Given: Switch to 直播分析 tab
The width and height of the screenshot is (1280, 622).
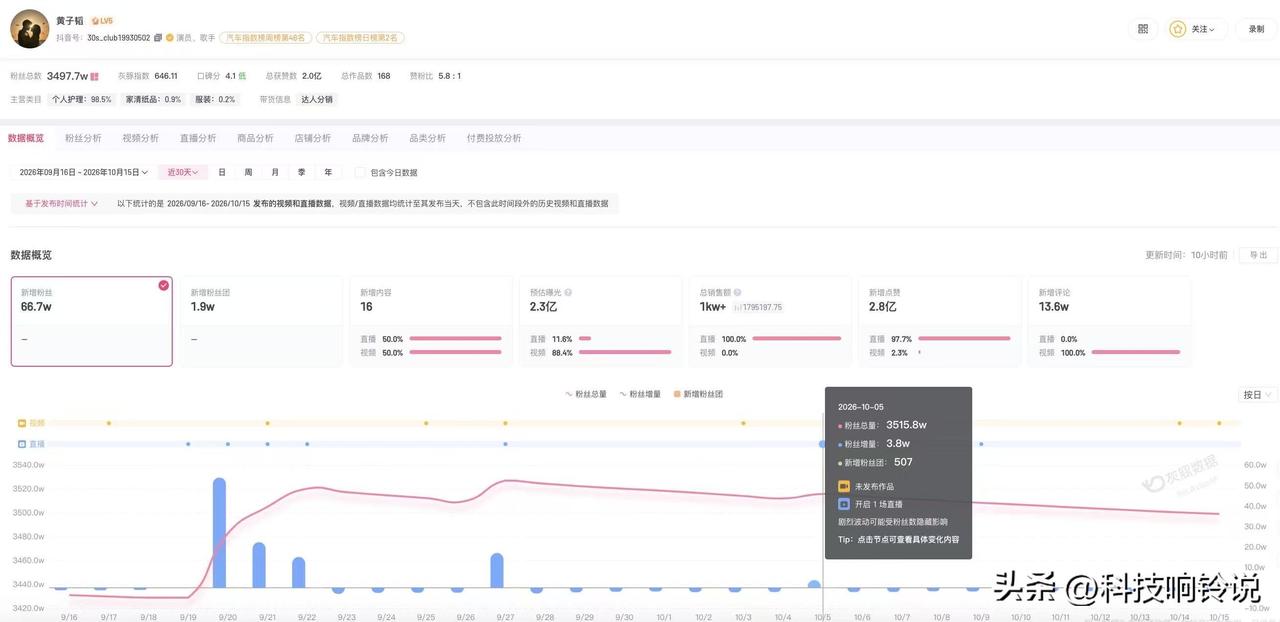Looking at the screenshot, I should [198, 138].
